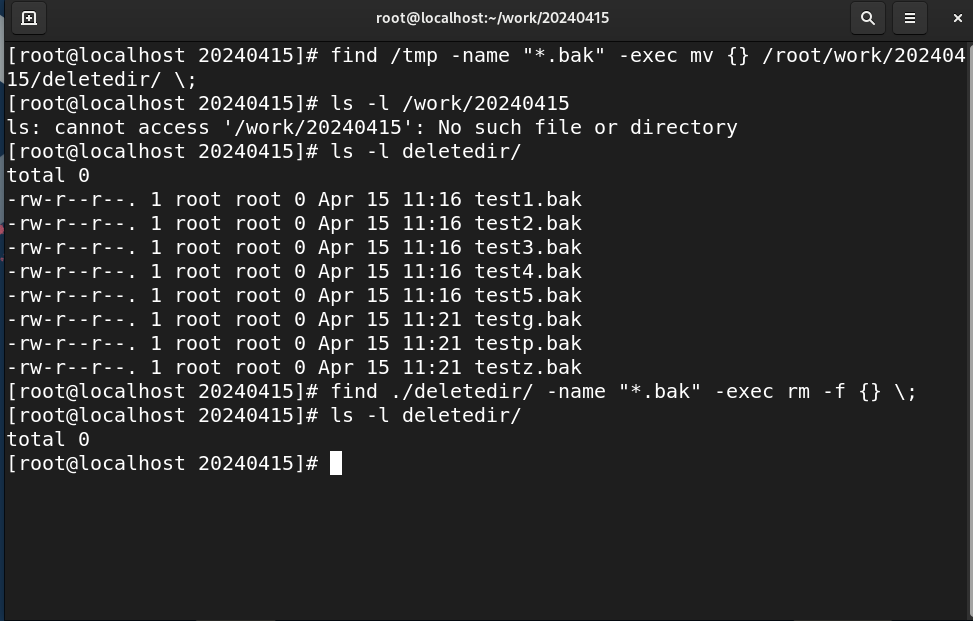Click testg.bak filename
The height and width of the screenshot is (621, 973).
[x=528, y=319]
